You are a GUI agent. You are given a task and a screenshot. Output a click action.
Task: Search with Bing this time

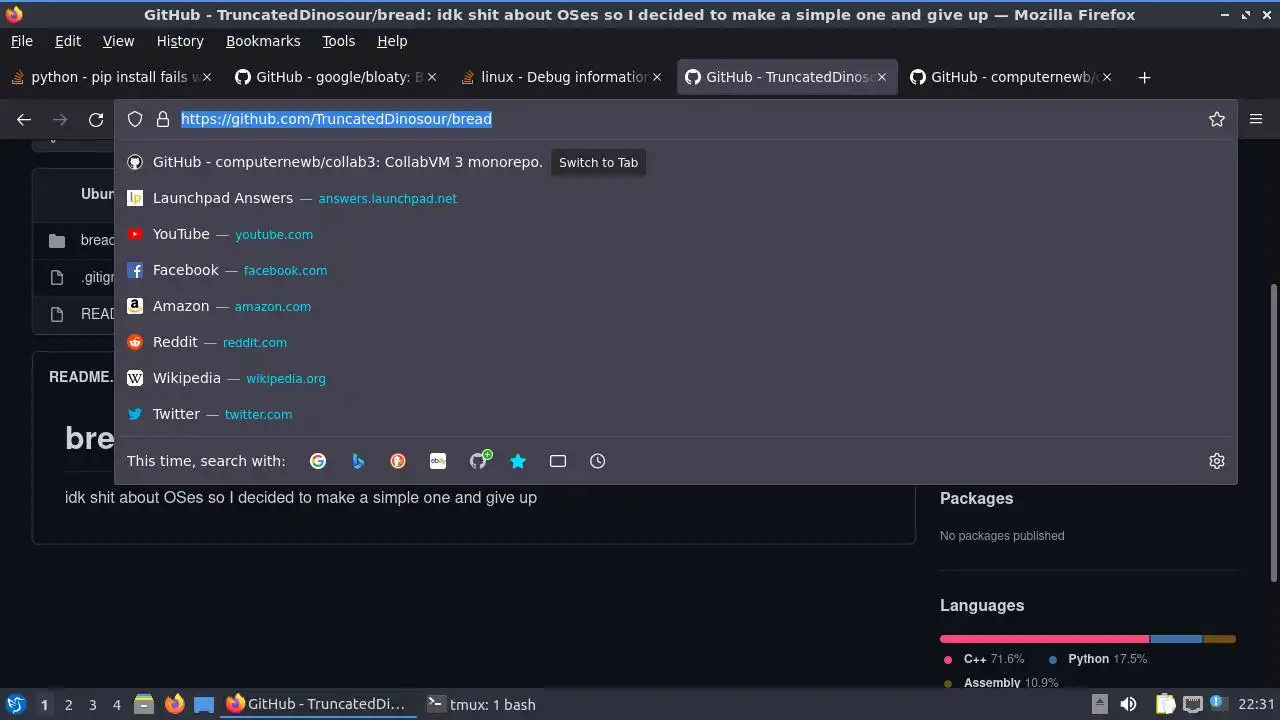[358, 461]
